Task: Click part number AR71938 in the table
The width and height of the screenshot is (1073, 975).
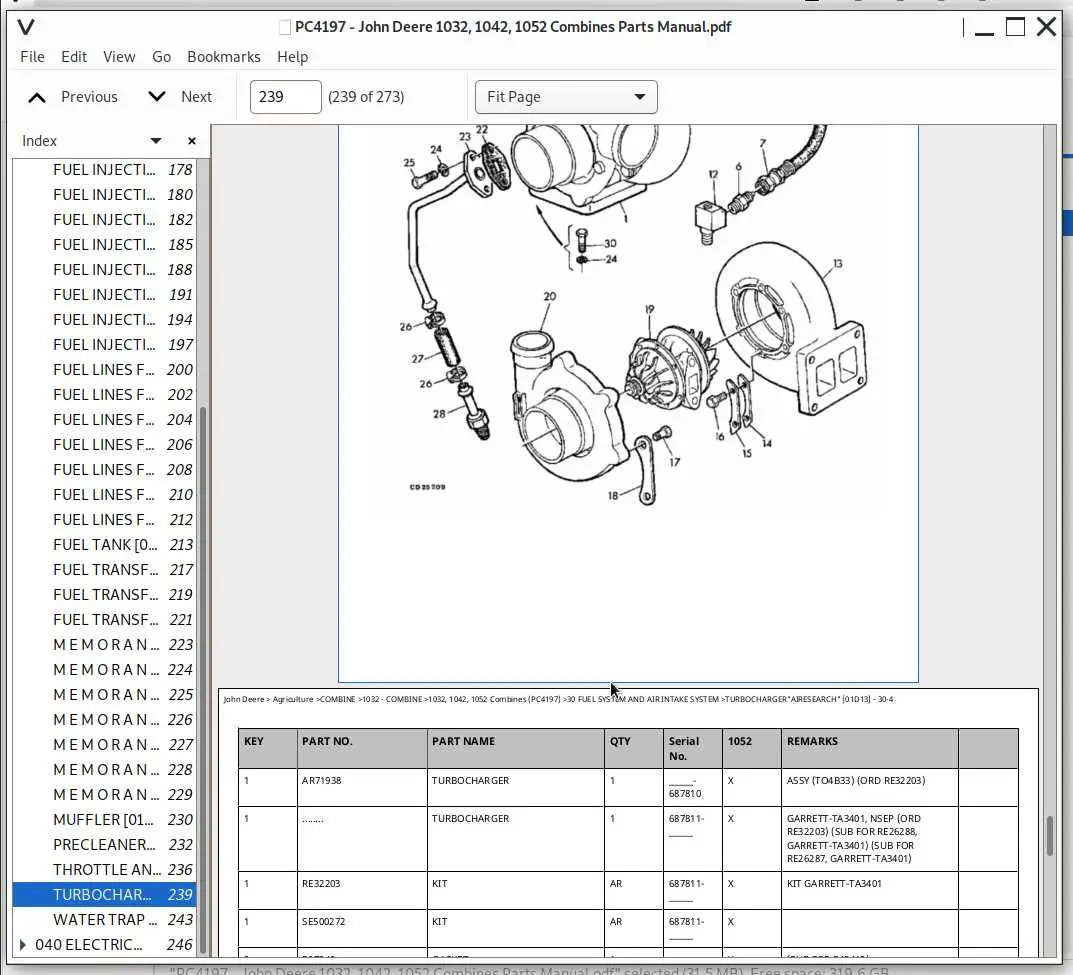Action: [322, 781]
